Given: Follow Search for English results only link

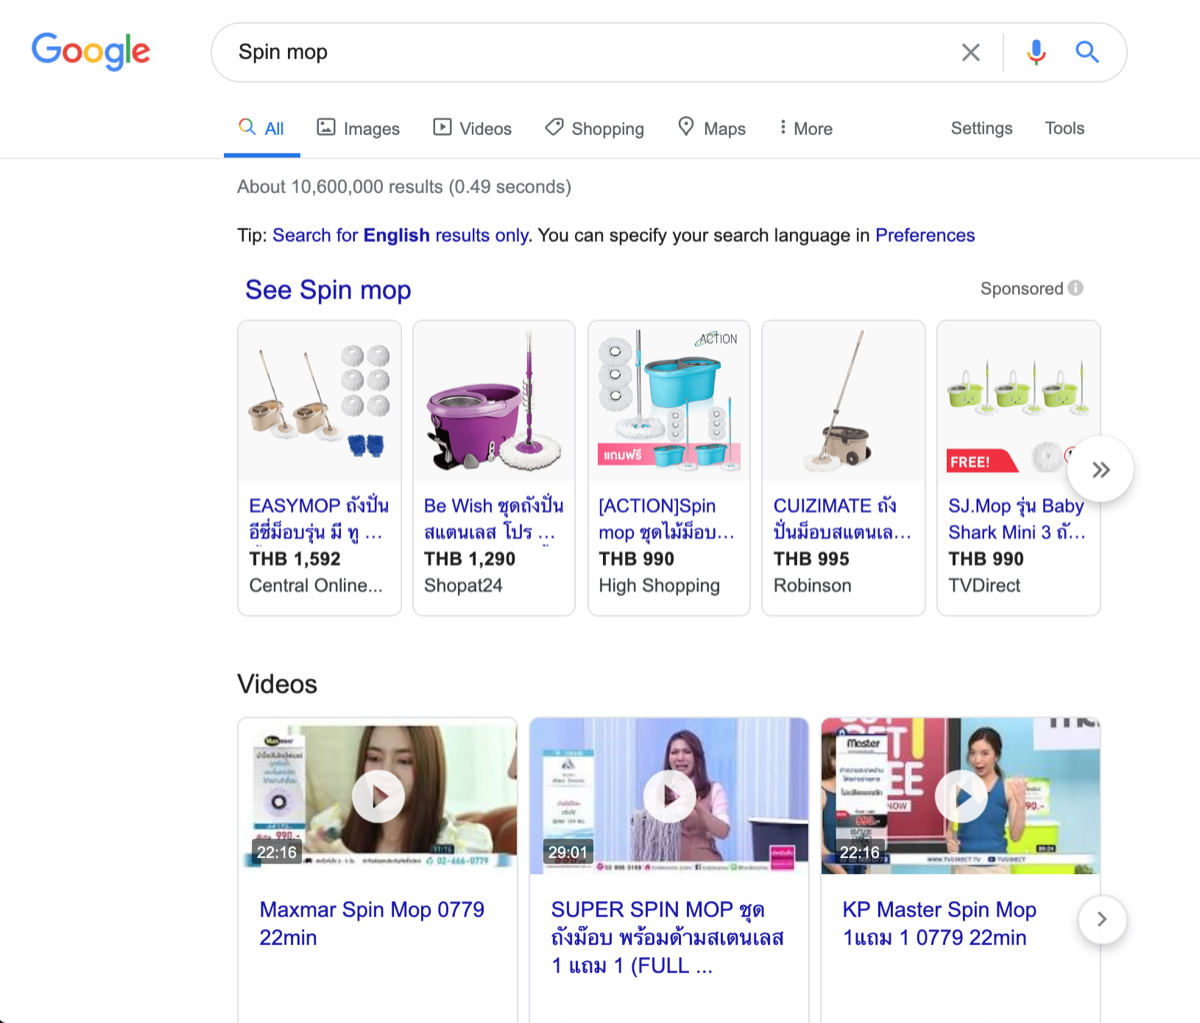Looking at the screenshot, I should (400, 235).
